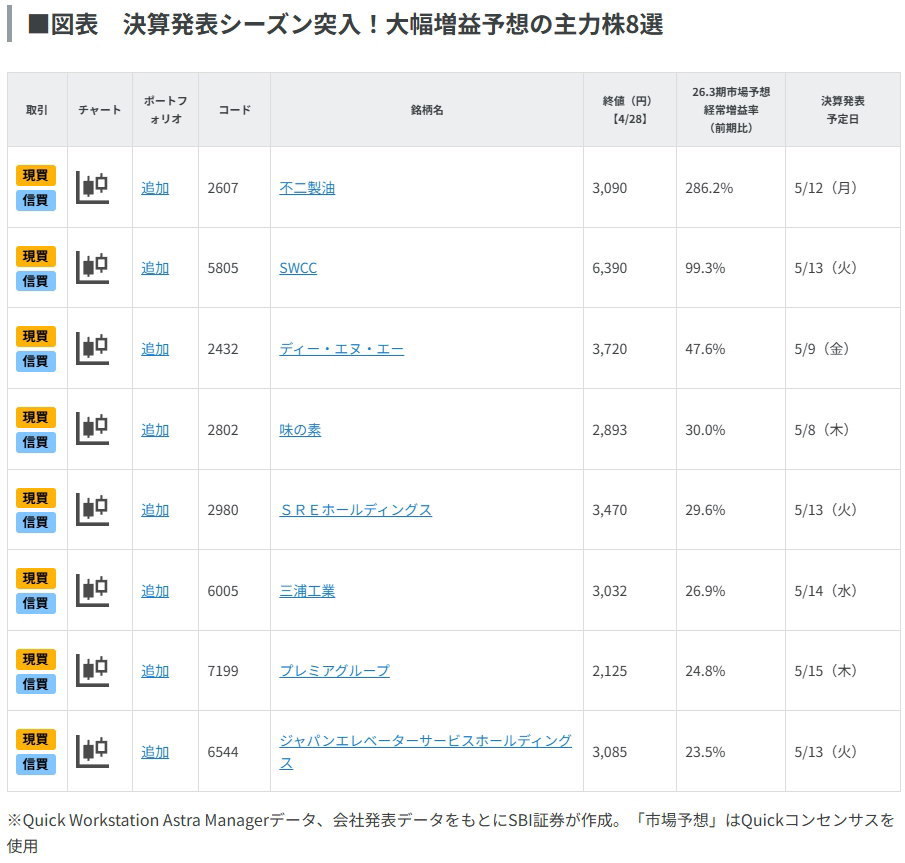Click 信買 button for SWCC
Image resolution: width=905 pixels, height=863 pixels.
click(36, 281)
